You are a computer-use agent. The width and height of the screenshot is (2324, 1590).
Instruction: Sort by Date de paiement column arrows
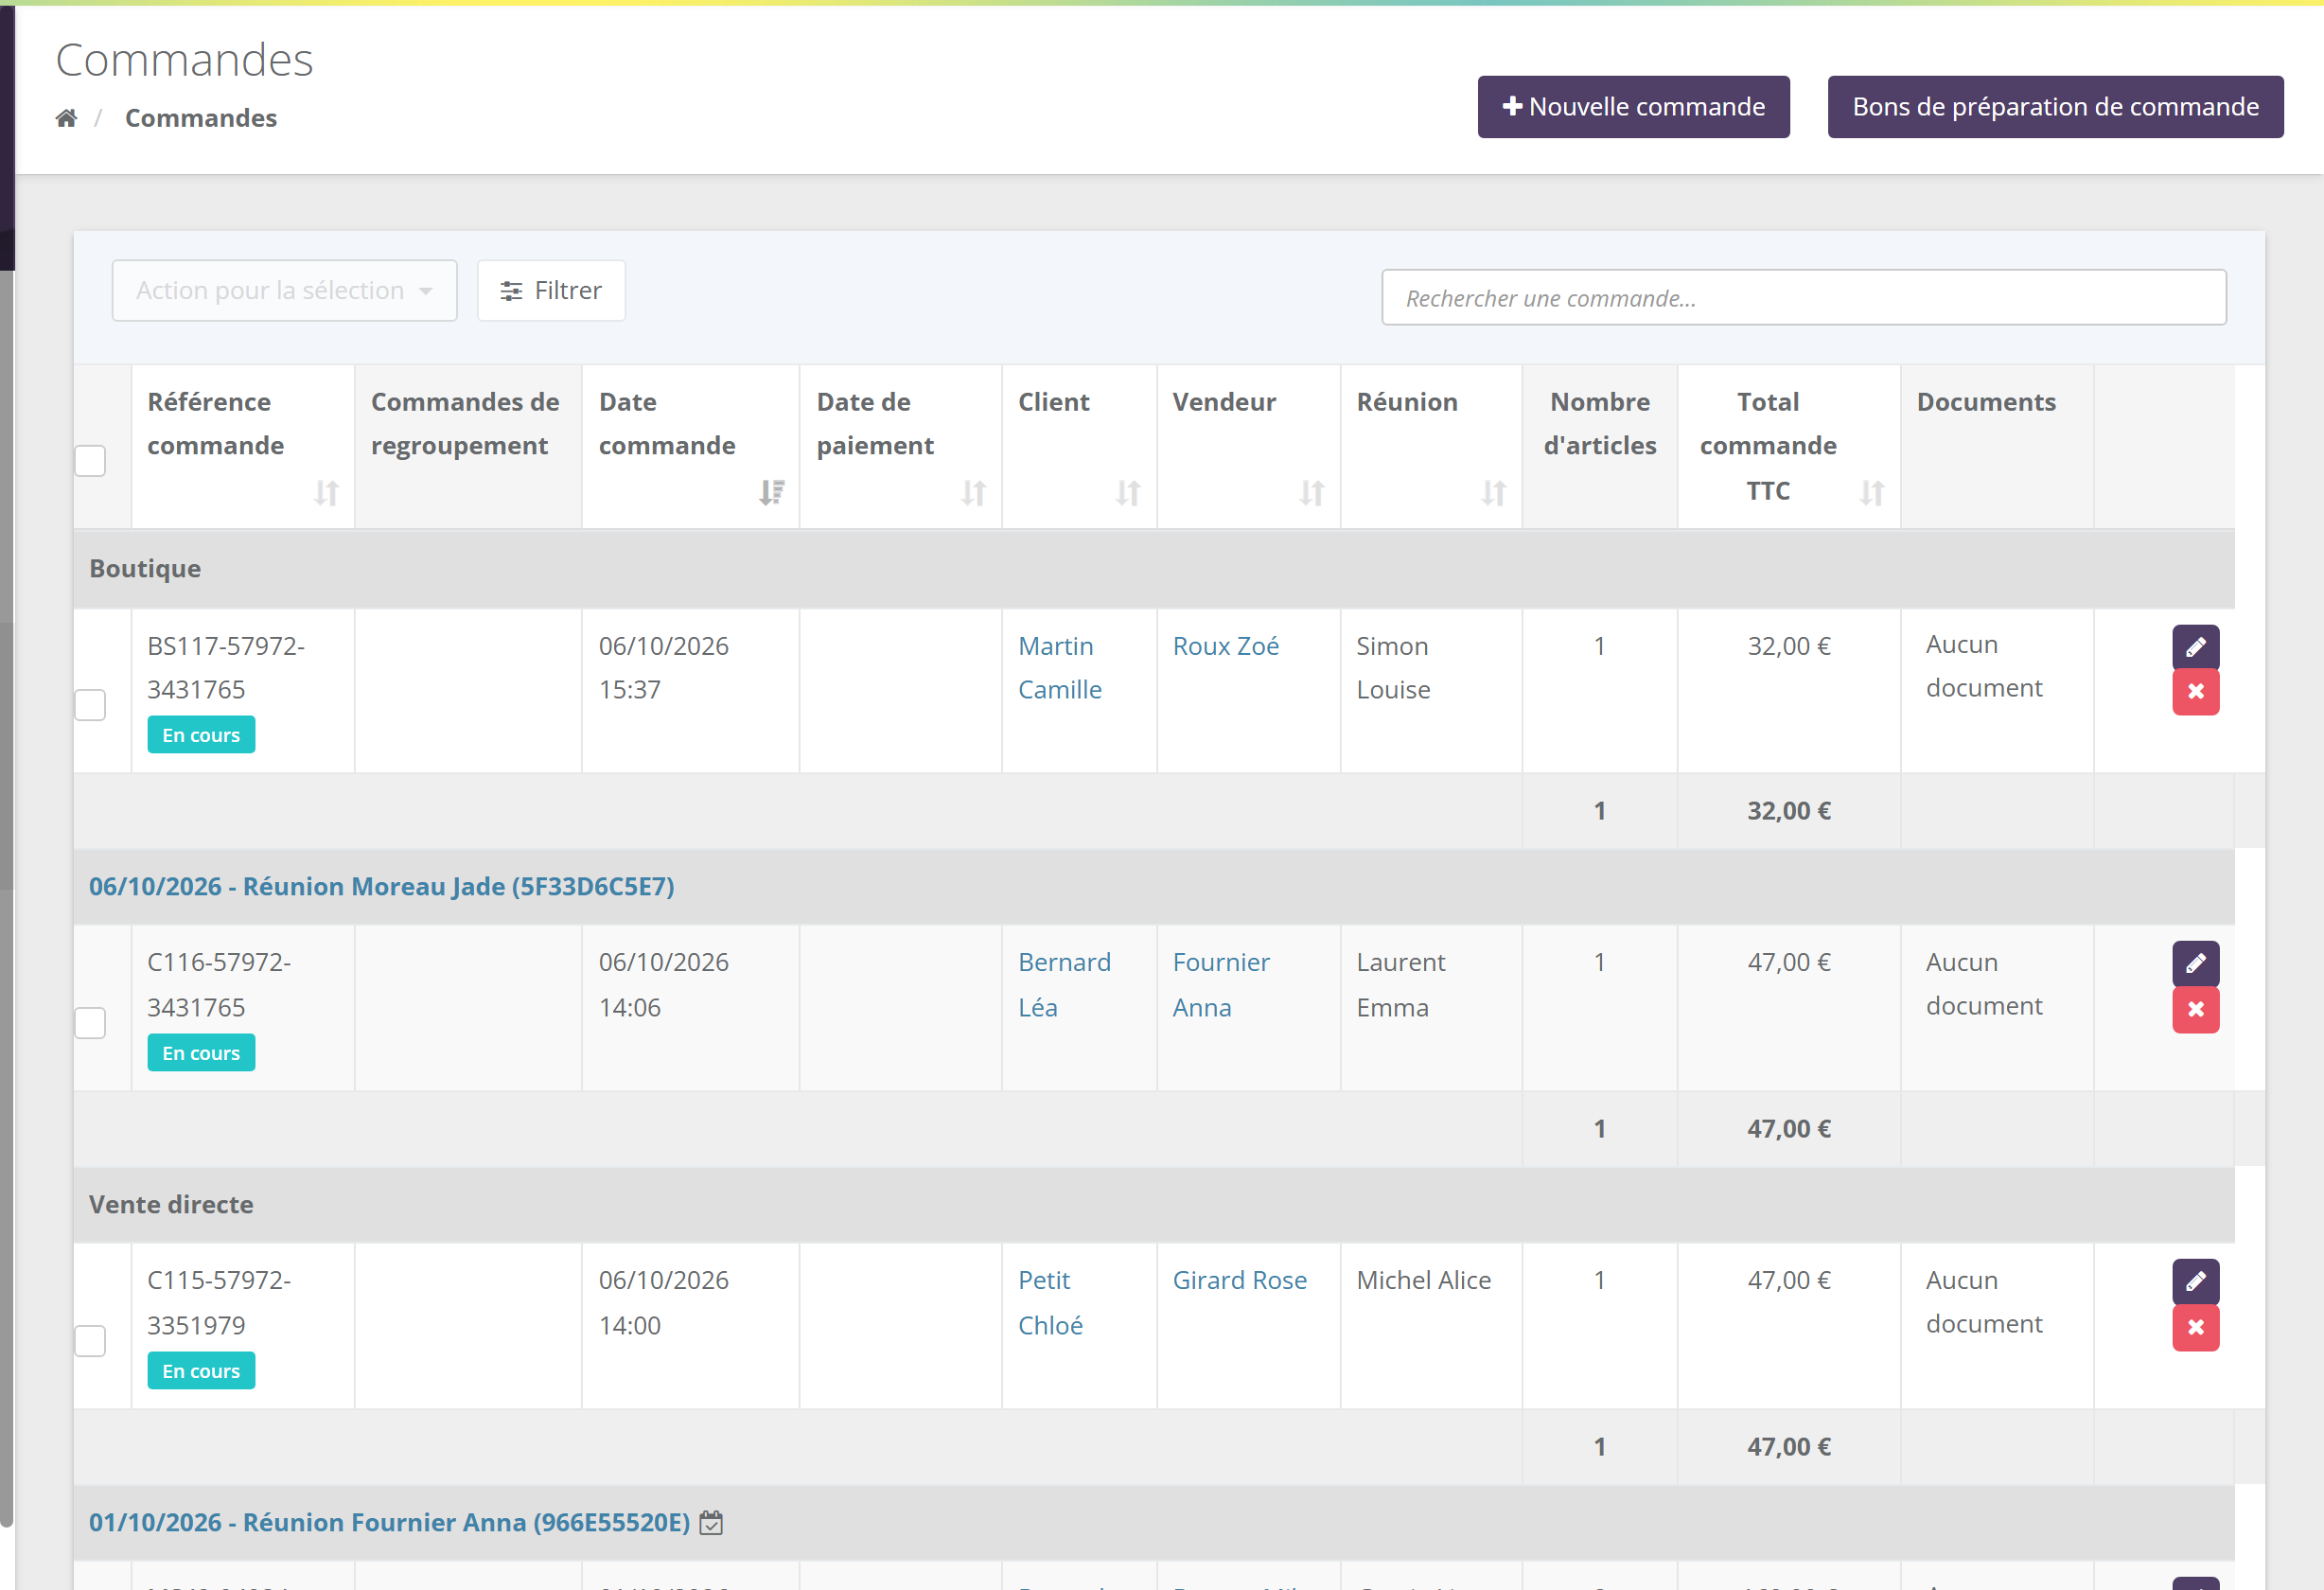tap(974, 493)
